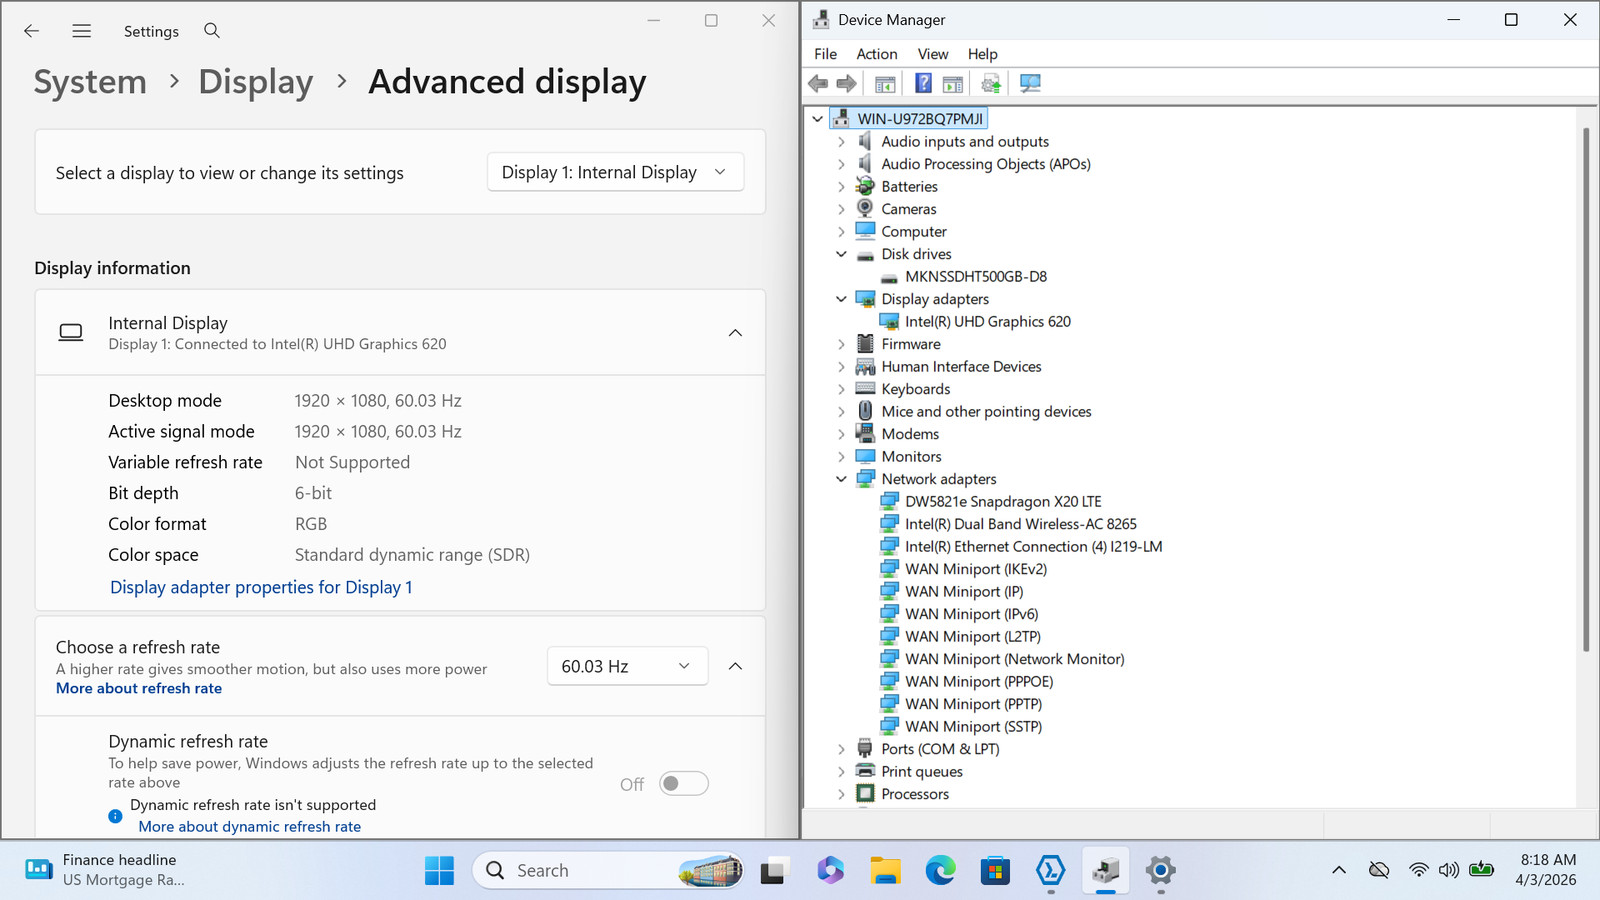This screenshot has width=1600, height=900.
Task: Collapse the Internal Display information section
Action: [x=735, y=333]
